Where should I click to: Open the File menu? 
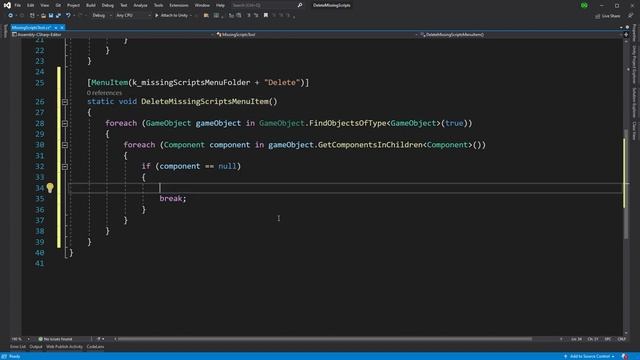[x=18, y=5]
